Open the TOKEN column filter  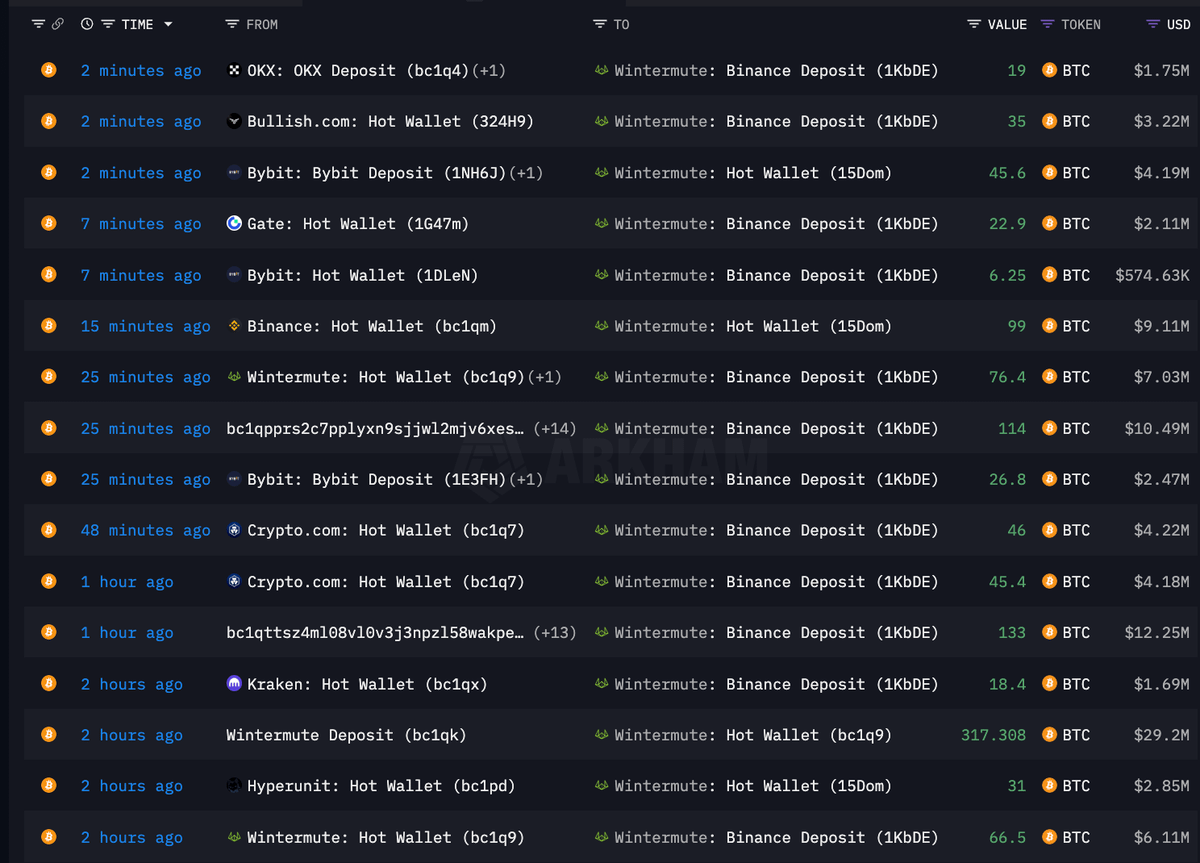click(1048, 24)
